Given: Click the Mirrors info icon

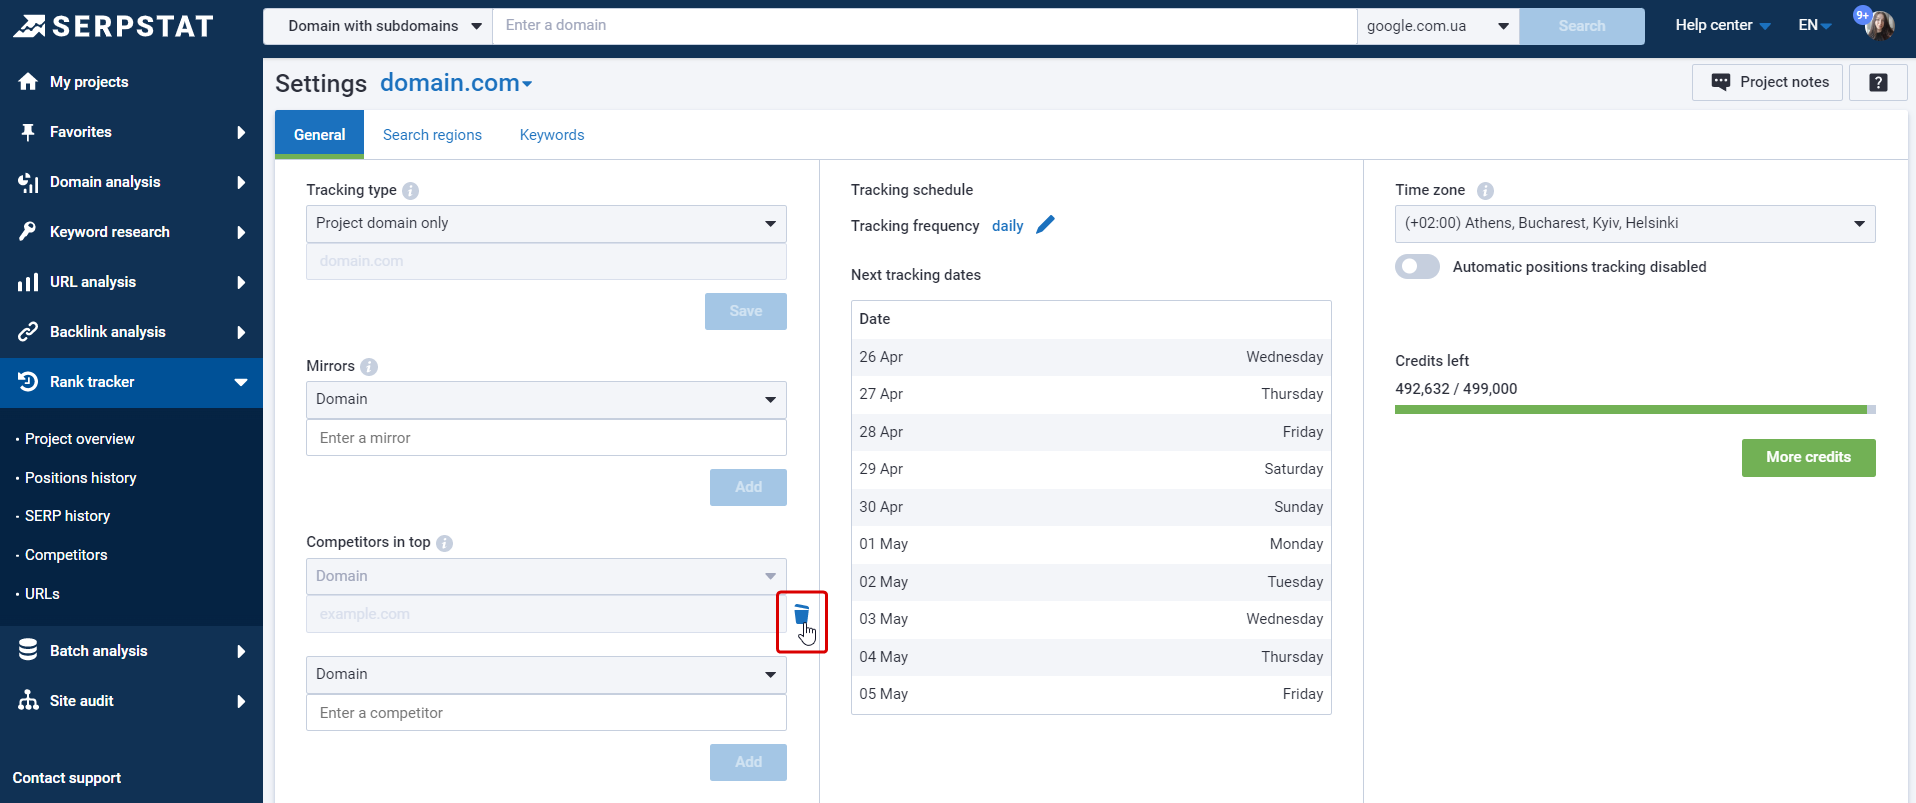Looking at the screenshot, I should pos(369,367).
